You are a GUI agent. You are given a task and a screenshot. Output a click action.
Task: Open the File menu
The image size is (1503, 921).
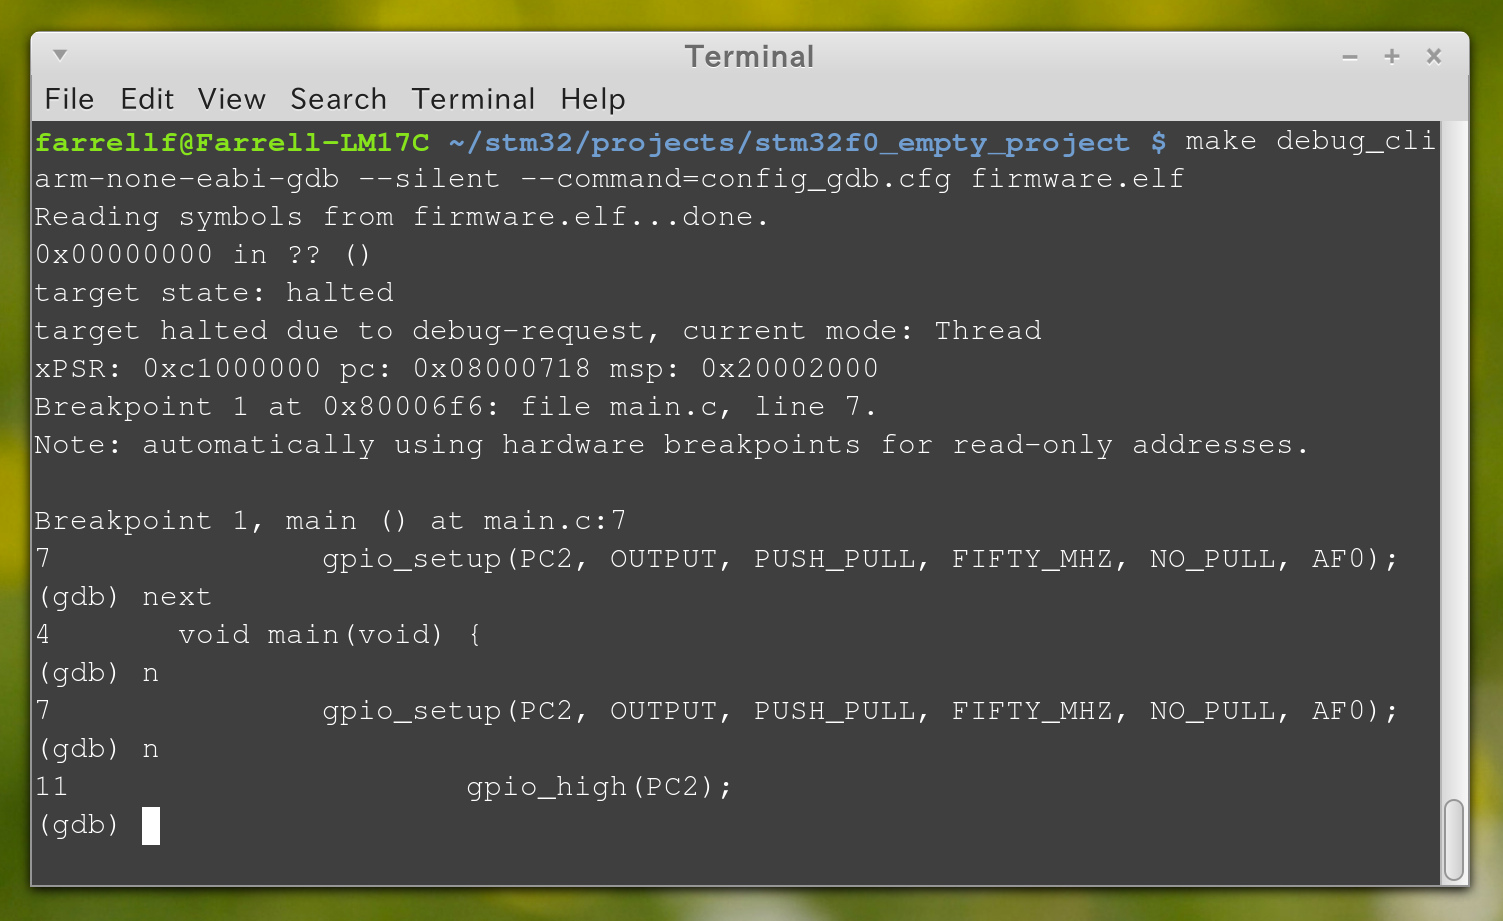70,99
